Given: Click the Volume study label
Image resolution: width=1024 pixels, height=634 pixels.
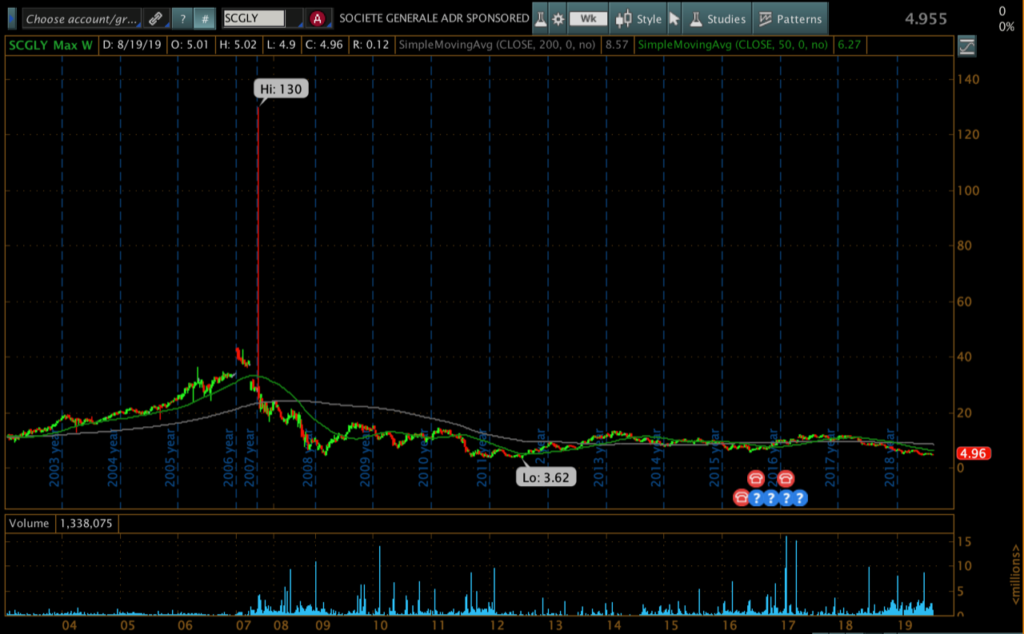Looking at the screenshot, I should 29,523.
